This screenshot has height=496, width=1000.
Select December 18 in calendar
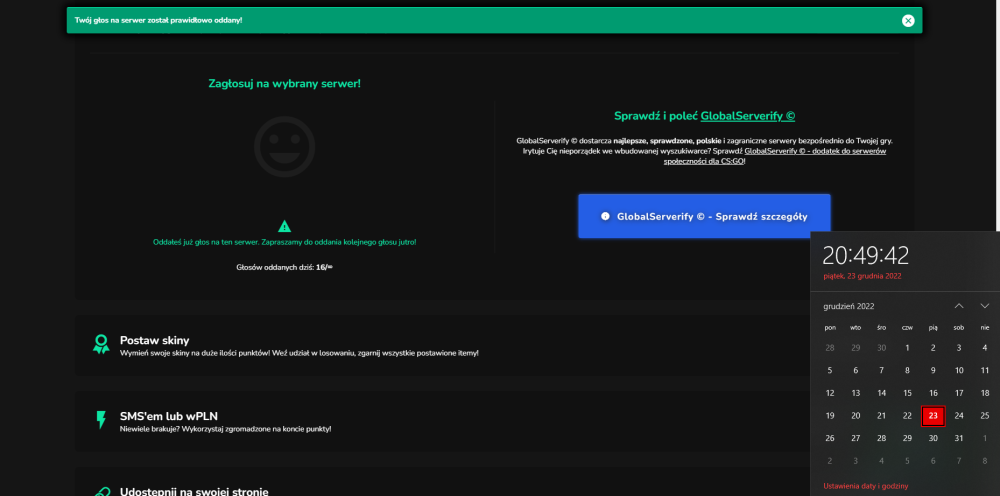click(985, 393)
